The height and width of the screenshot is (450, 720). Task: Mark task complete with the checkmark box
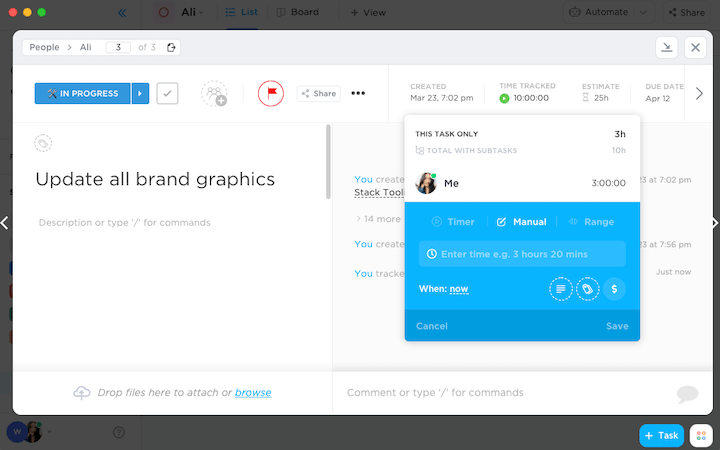click(167, 93)
